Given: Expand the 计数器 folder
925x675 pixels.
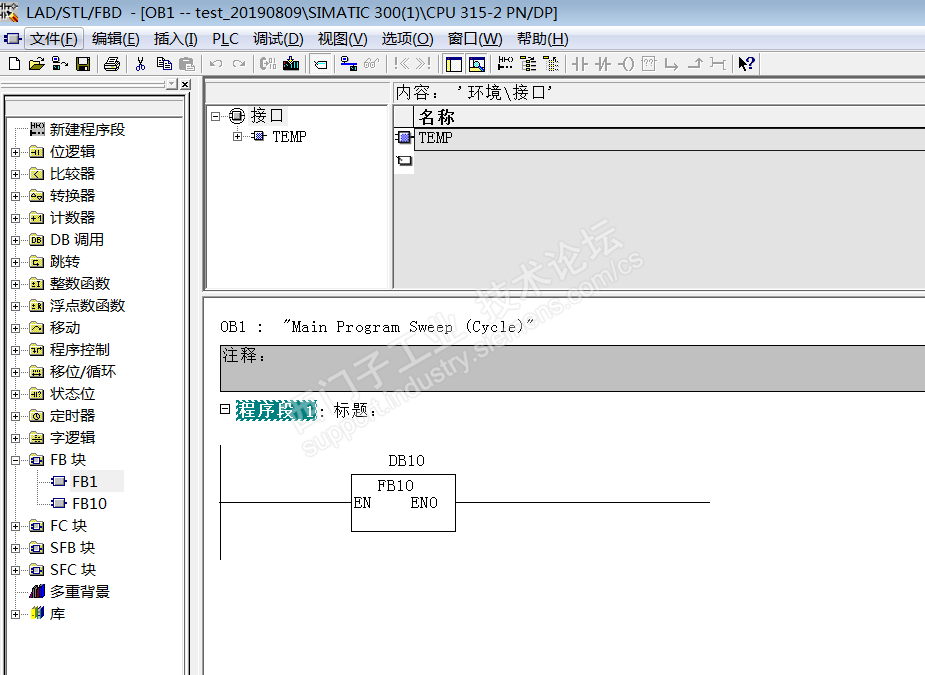Looking at the screenshot, I should click(x=15, y=218).
